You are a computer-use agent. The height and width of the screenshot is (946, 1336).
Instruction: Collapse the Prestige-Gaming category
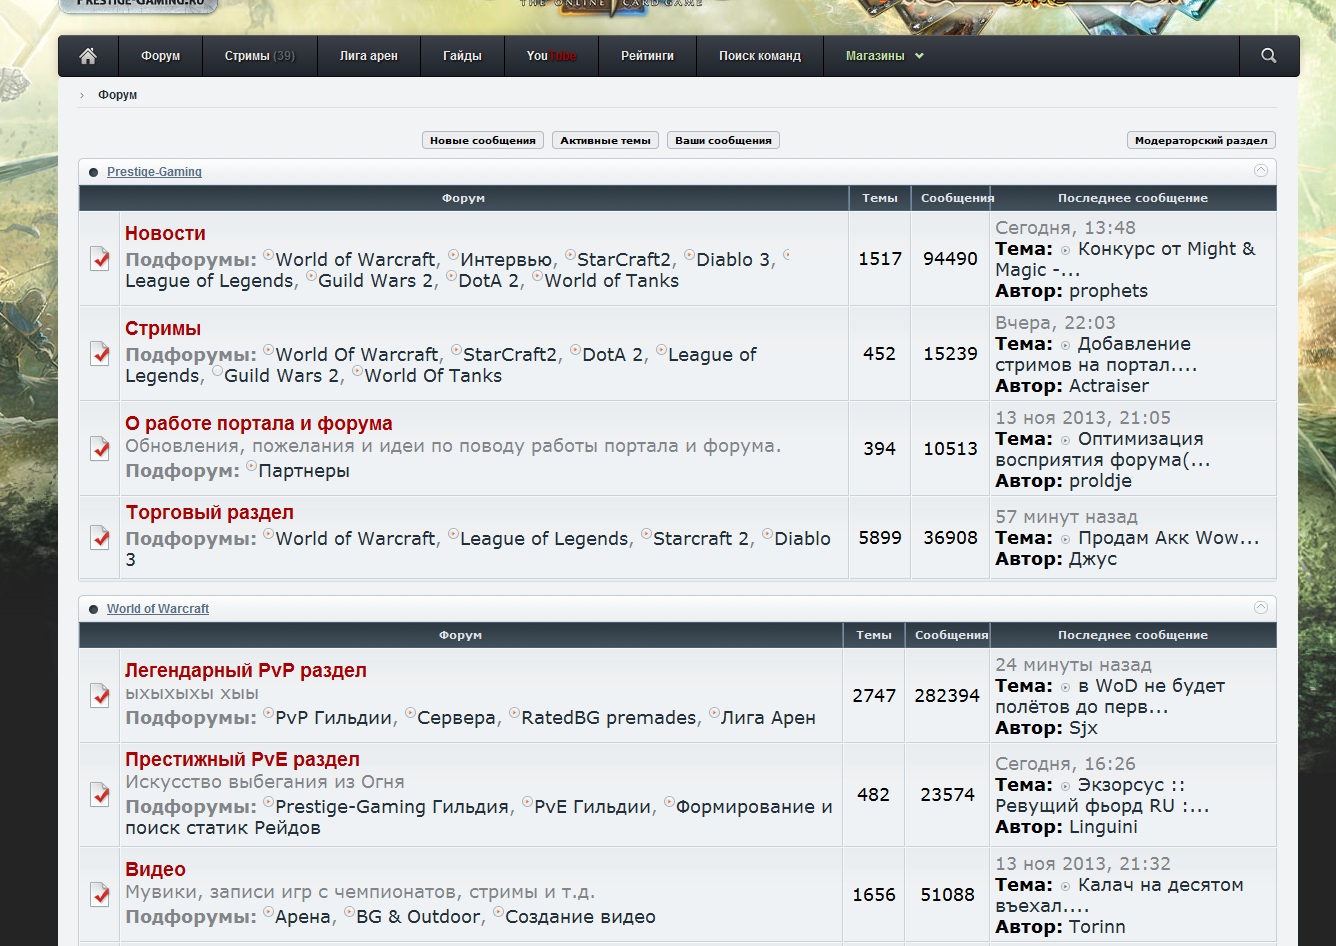1261,171
